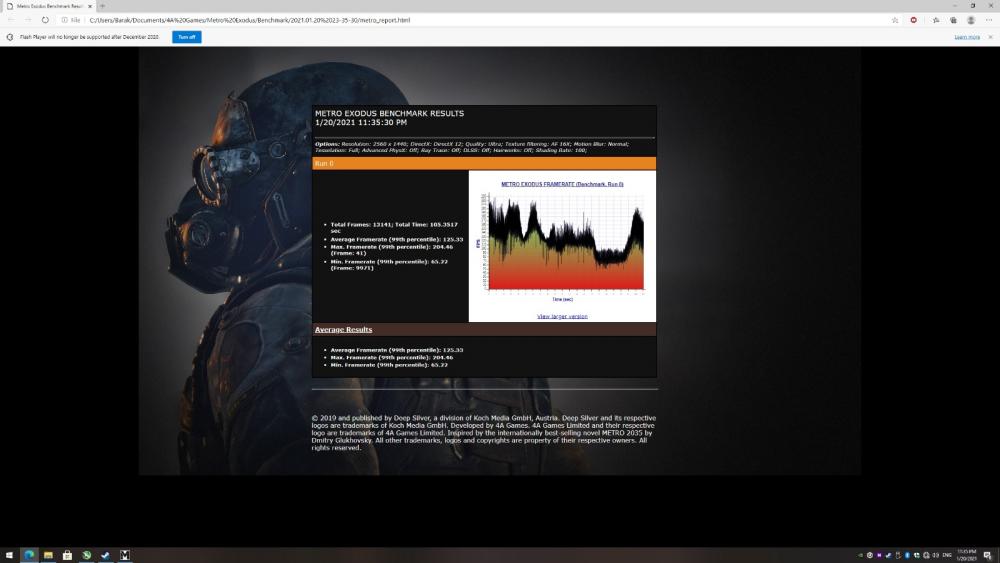
Task: Close the Metro Exodus Benchmark Results tab
Action: click(x=90, y=6)
